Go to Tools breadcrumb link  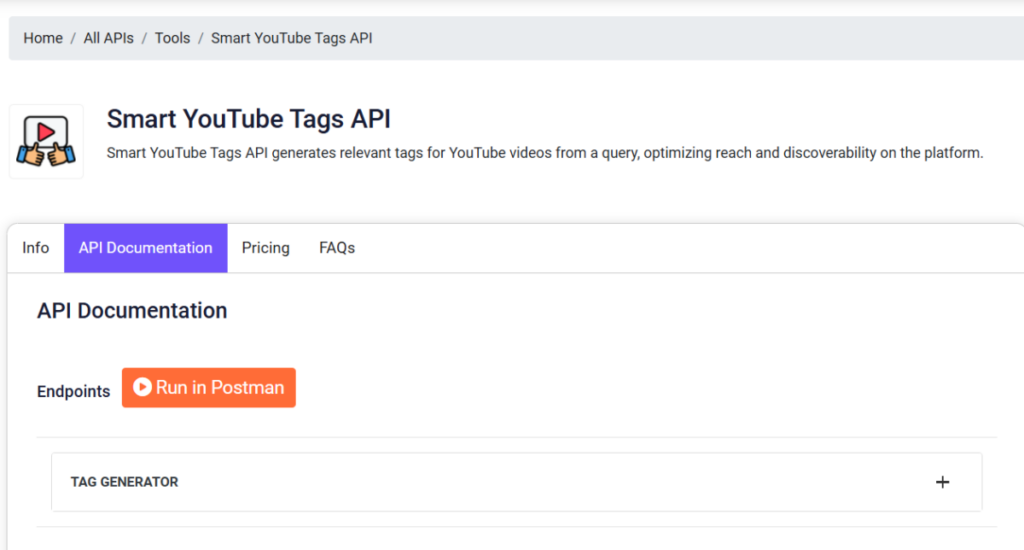(172, 39)
